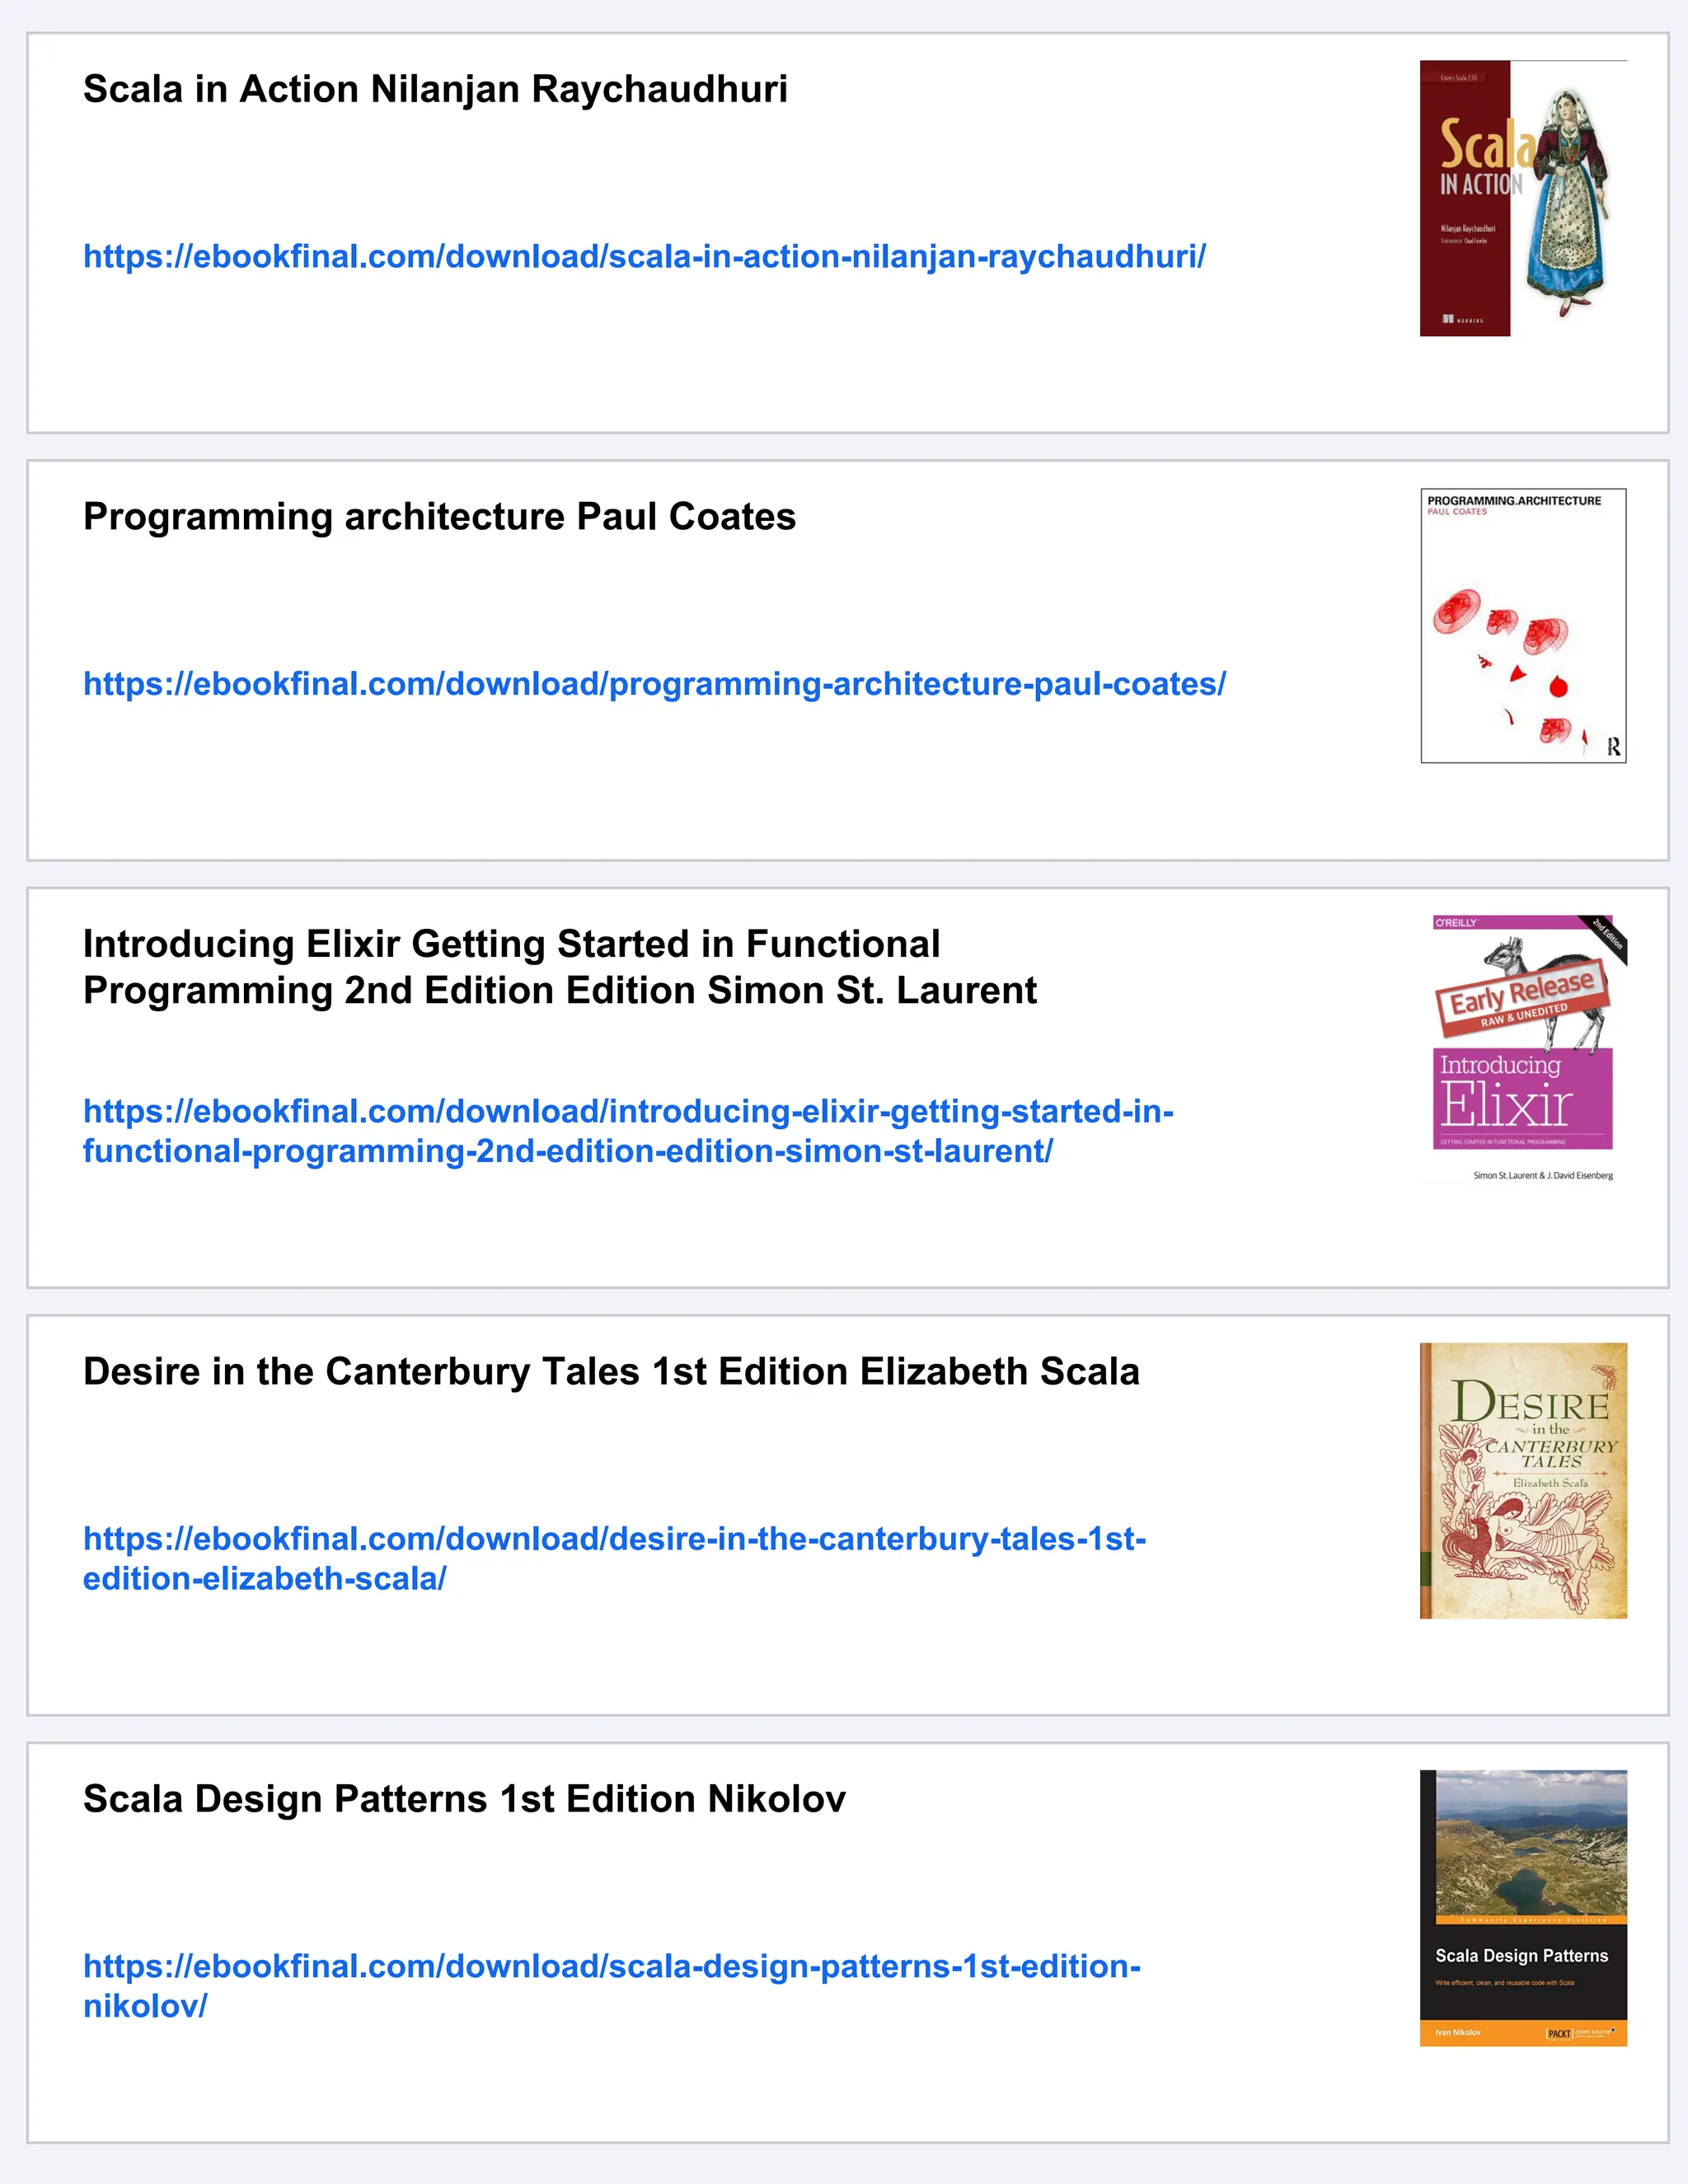Image resolution: width=1688 pixels, height=2184 pixels.
Task: Click the Scala in Action book cover
Action: tap(1523, 198)
